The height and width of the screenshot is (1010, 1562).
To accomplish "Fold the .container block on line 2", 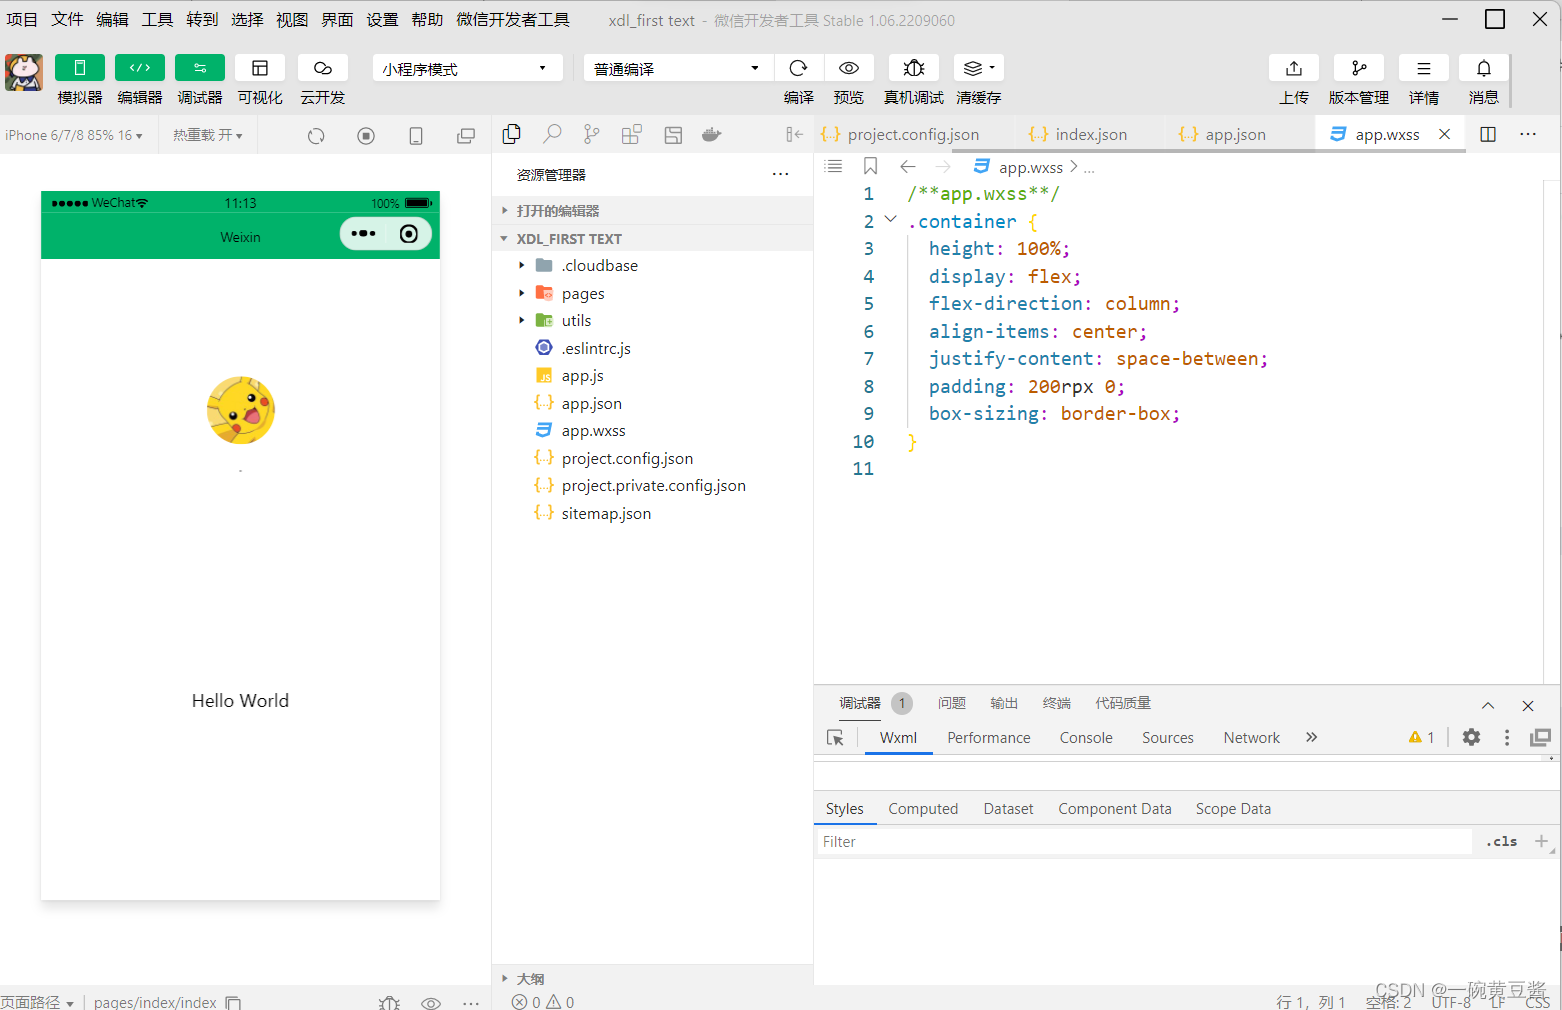I will [x=890, y=220].
